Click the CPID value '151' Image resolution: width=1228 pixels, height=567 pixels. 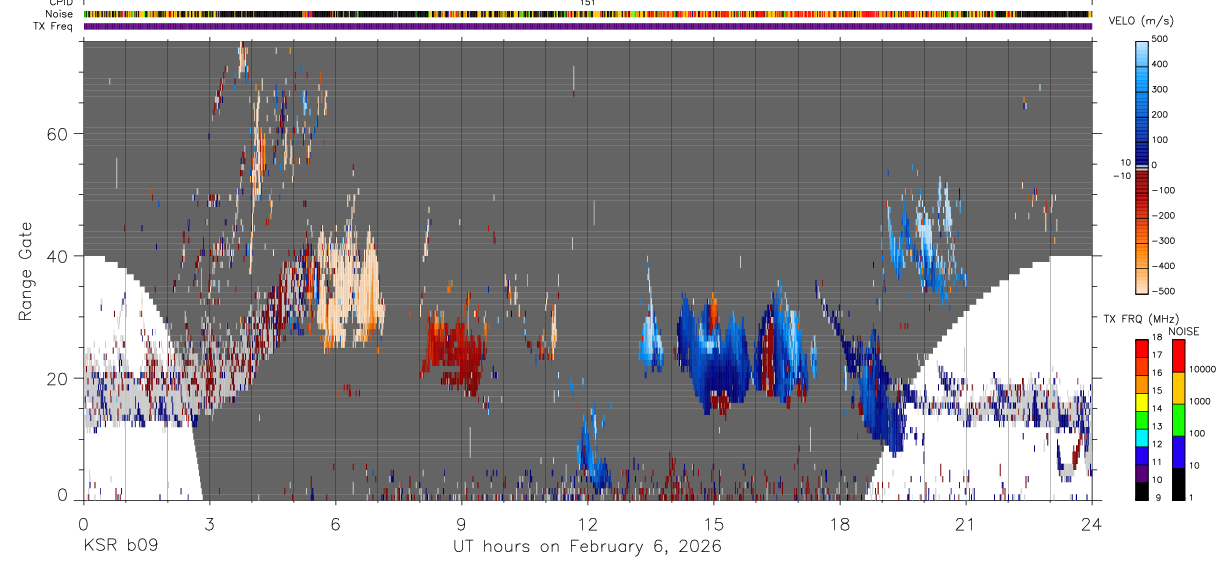pos(587,3)
